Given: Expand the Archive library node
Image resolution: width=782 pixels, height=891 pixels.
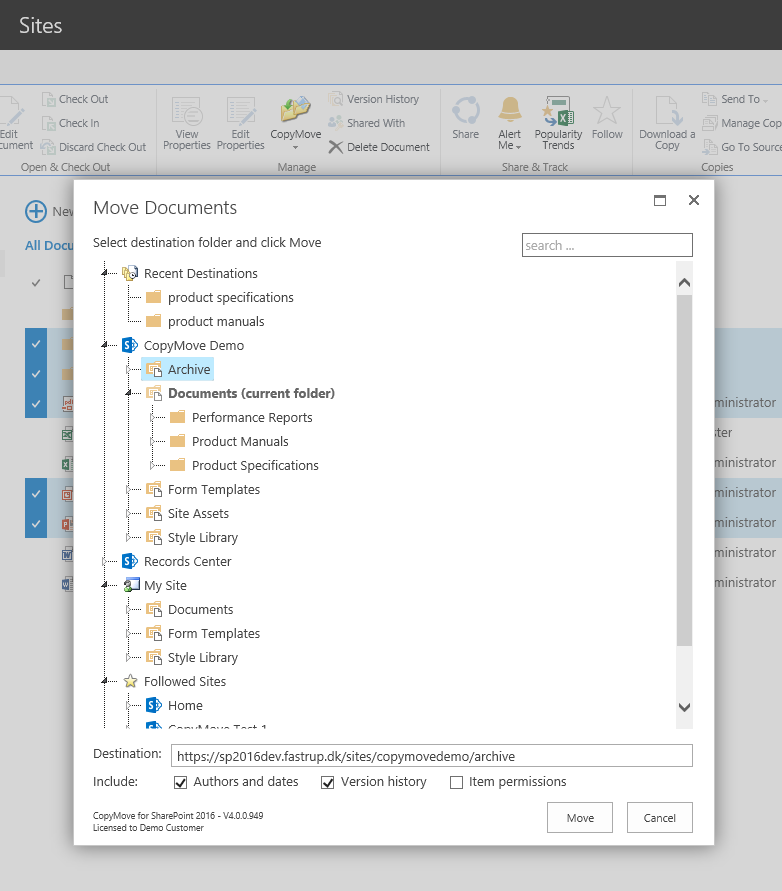Looking at the screenshot, I should point(128,369).
